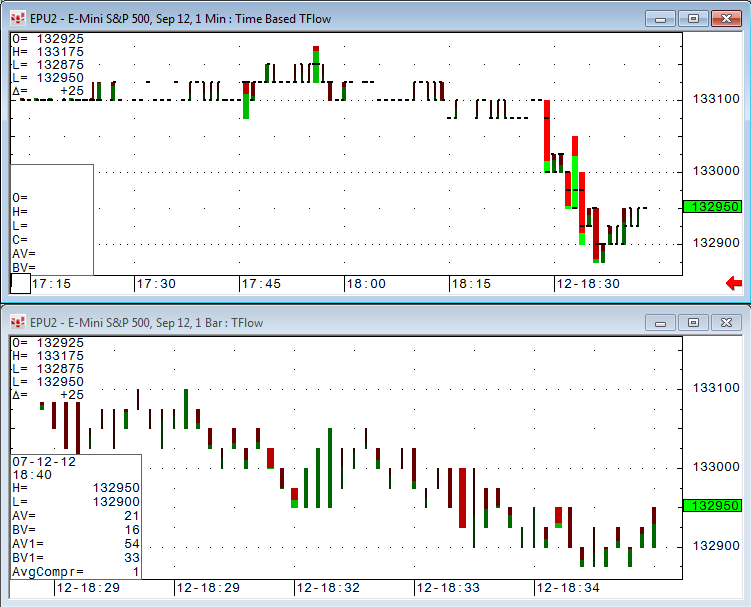
Task: Minimize the 1 Bar TFlow chart window
Action: point(660,322)
